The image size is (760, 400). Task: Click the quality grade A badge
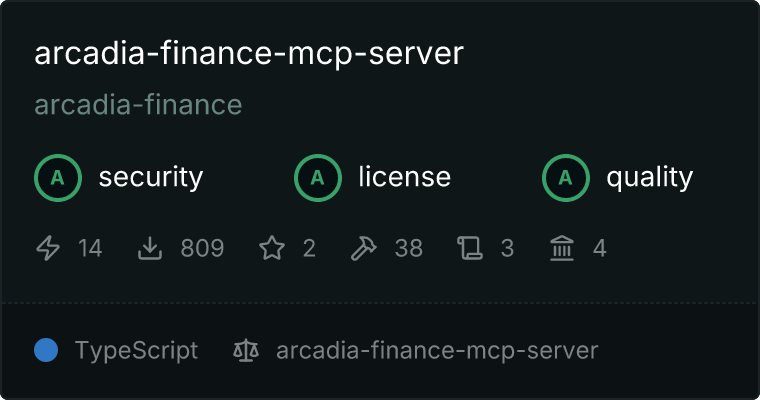(566, 178)
